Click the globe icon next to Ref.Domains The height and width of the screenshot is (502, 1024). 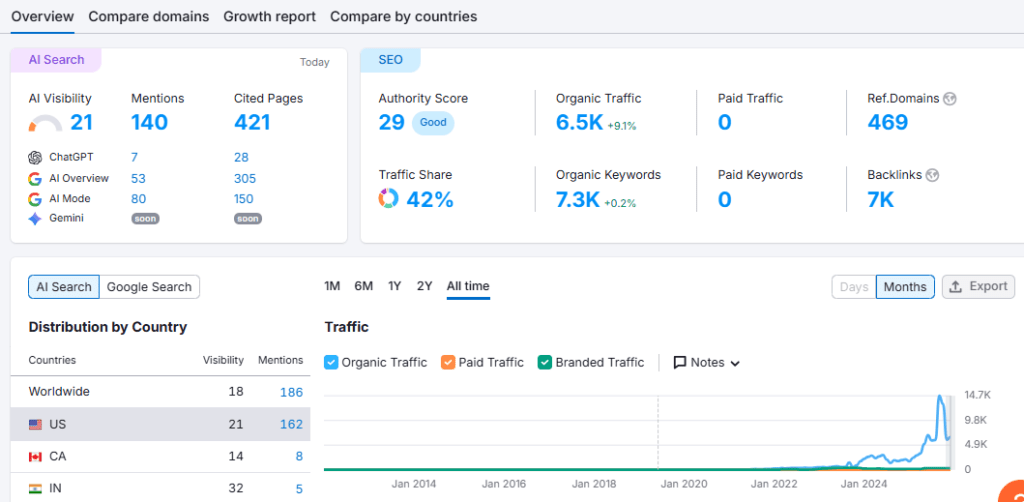tap(950, 99)
